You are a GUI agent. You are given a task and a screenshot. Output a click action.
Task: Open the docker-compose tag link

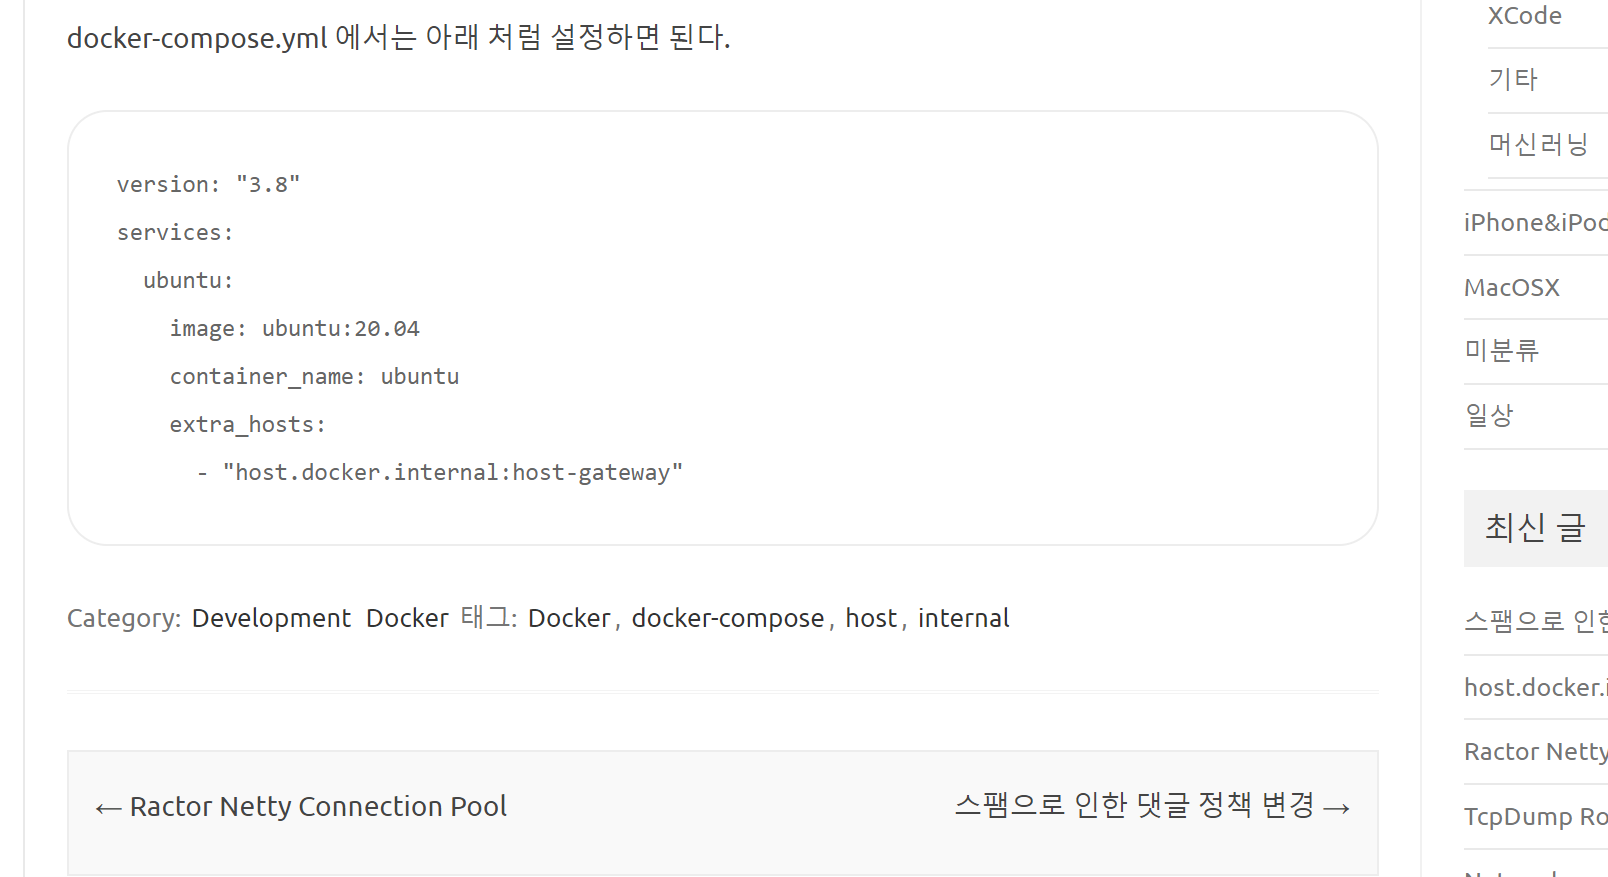coord(727,619)
